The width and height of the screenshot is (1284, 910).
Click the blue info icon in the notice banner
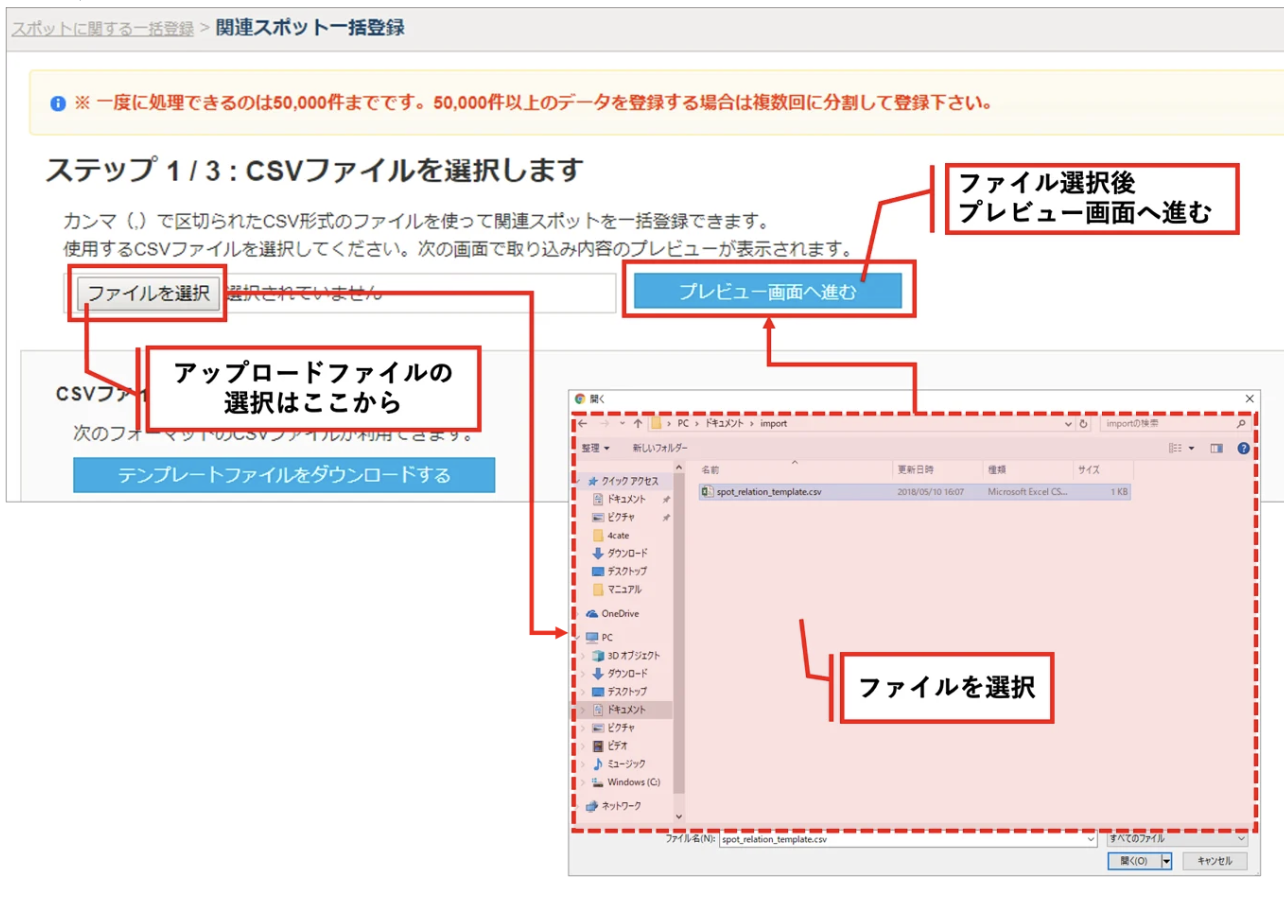58,103
